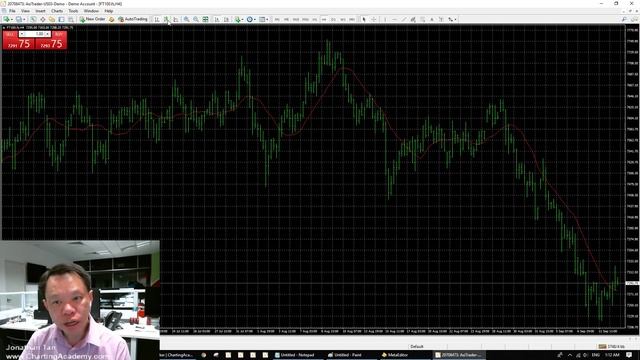The height and width of the screenshot is (360, 640).
Task: Select the W1 timeframe
Action: pyautogui.click(x=343, y=19)
